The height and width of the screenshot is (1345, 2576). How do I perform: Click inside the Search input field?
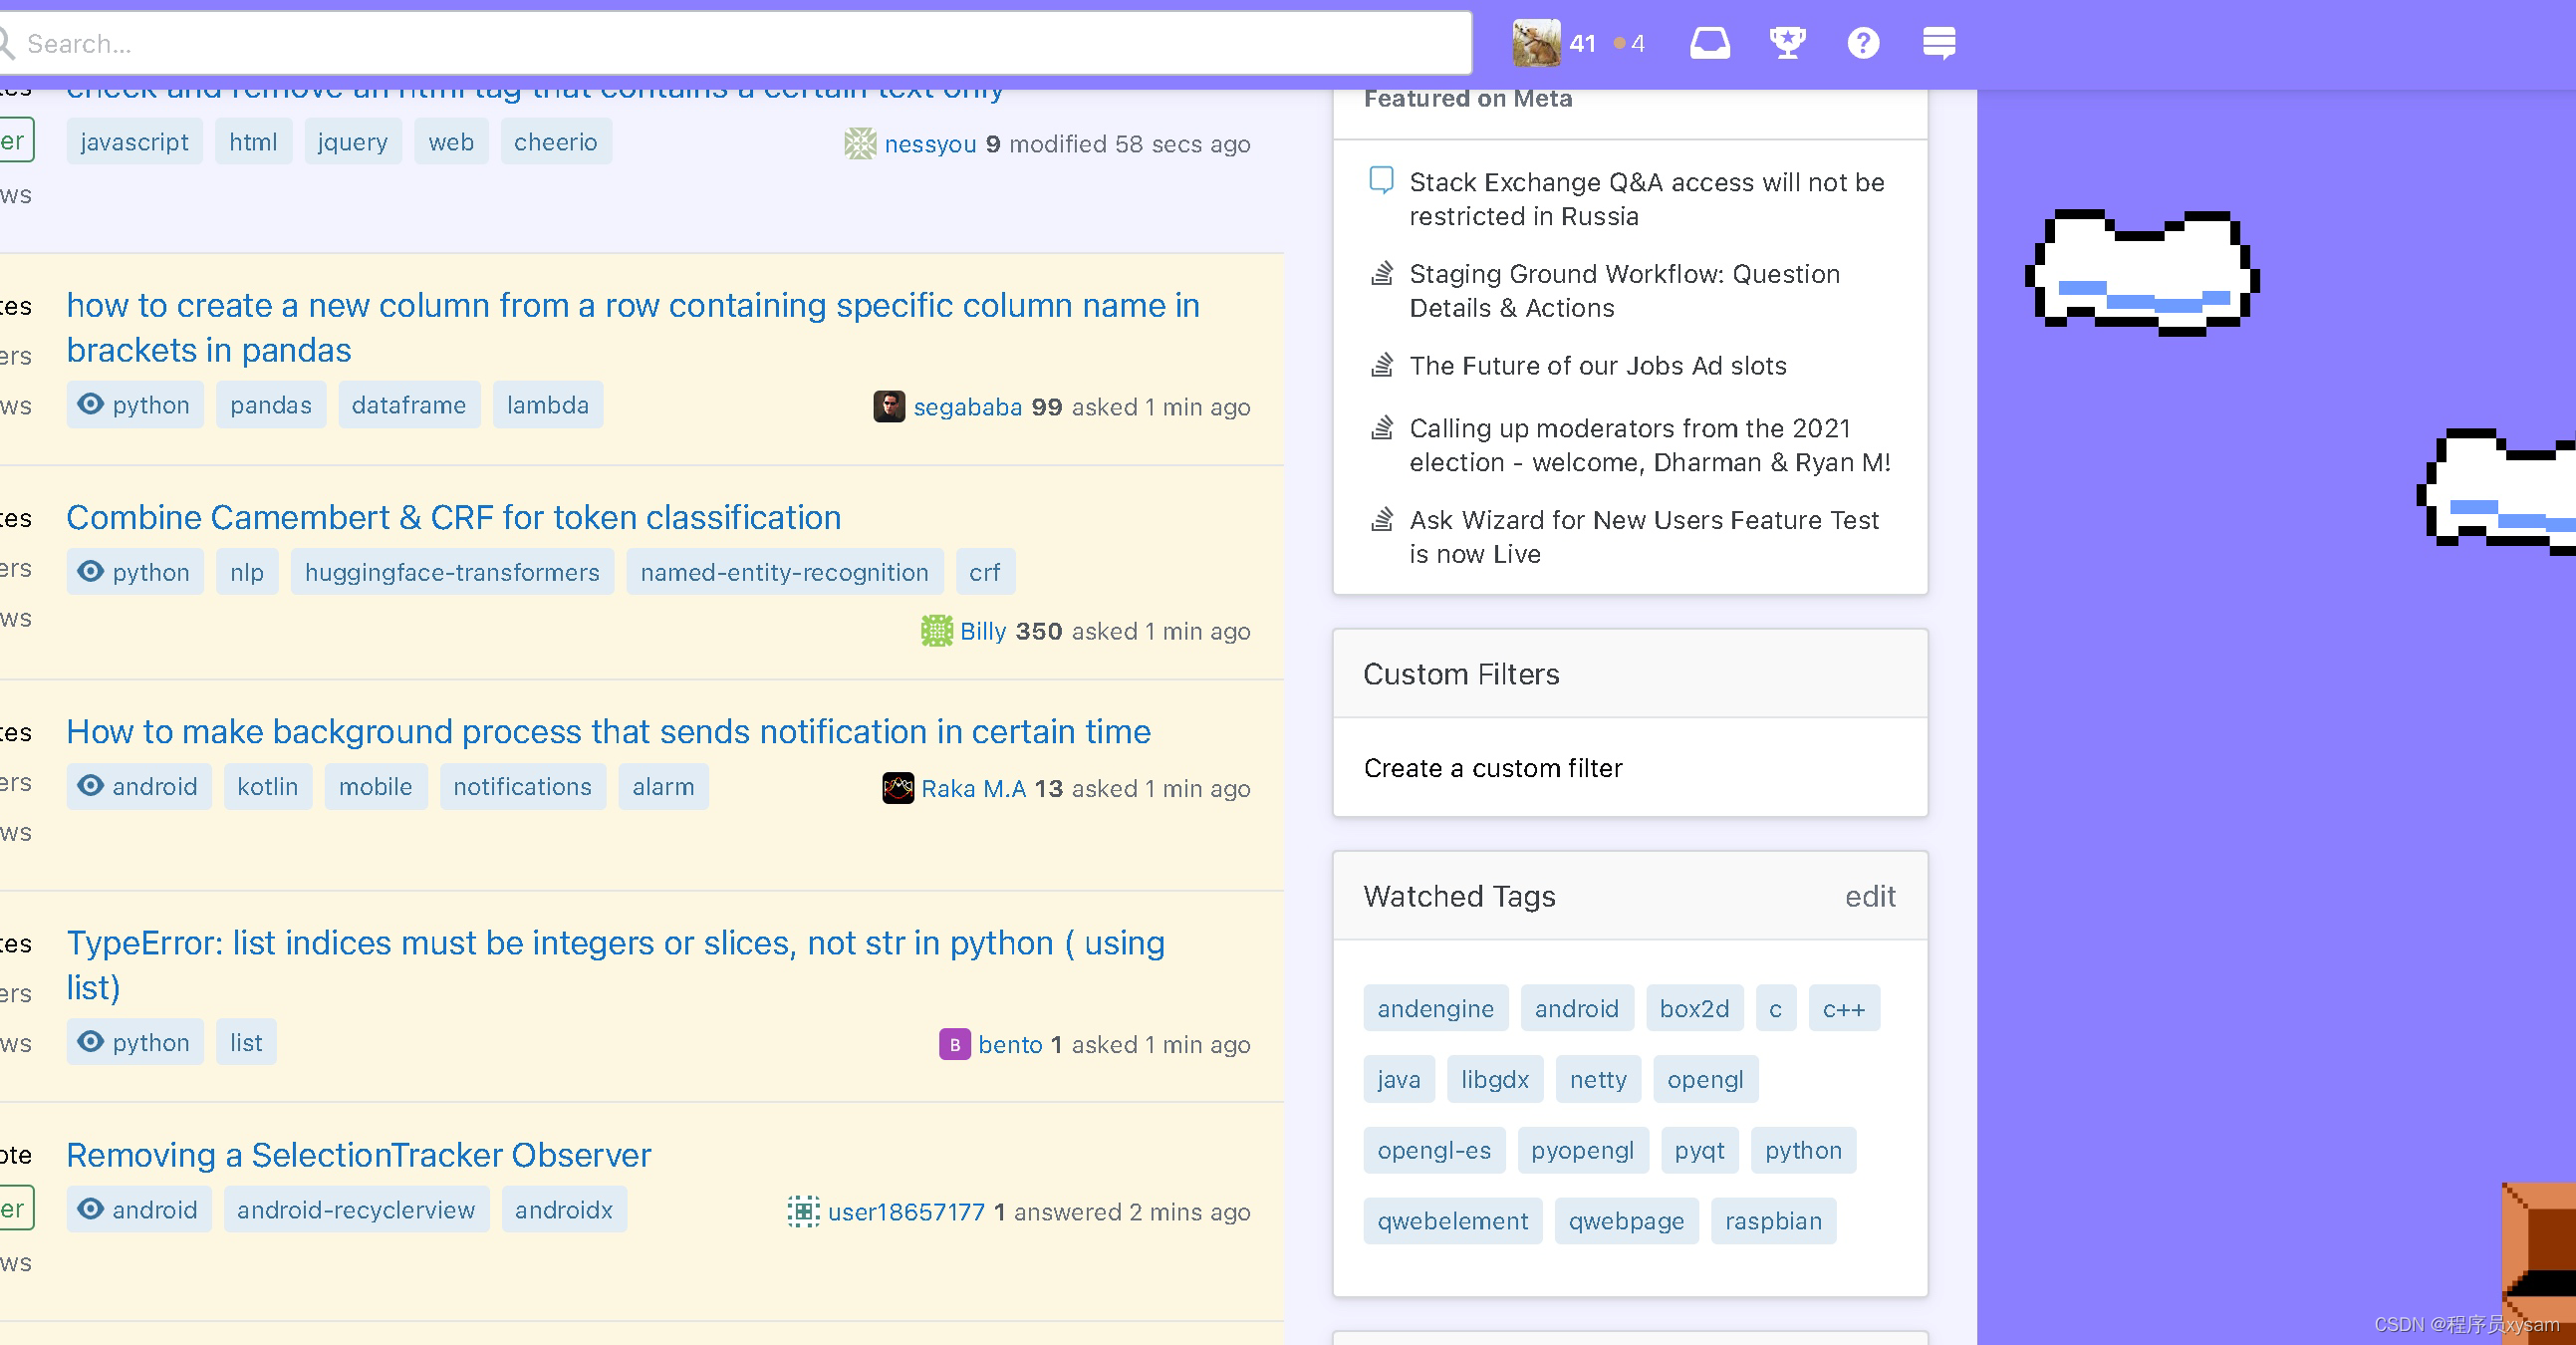(700, 42)
